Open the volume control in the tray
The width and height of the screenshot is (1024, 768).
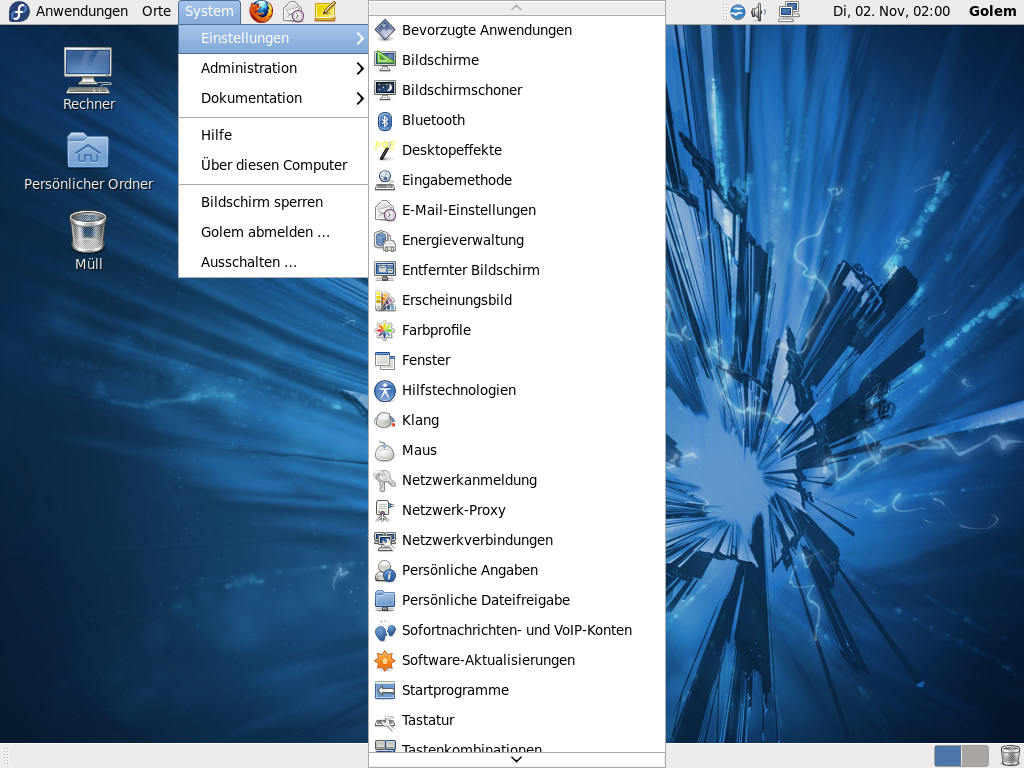(x=757, y=12)
